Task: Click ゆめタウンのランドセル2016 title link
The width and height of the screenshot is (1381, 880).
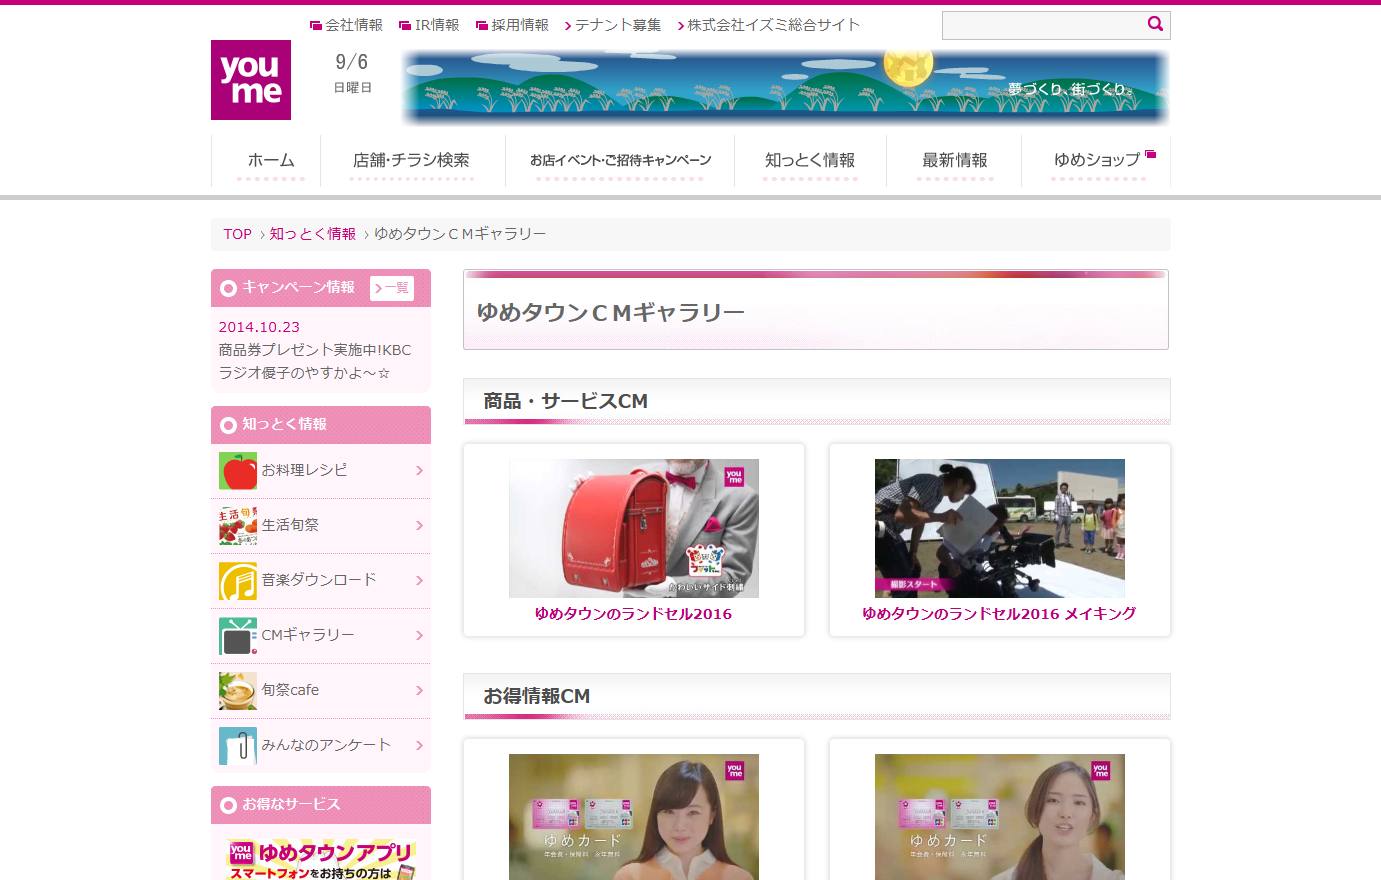Action: [633, 614]
